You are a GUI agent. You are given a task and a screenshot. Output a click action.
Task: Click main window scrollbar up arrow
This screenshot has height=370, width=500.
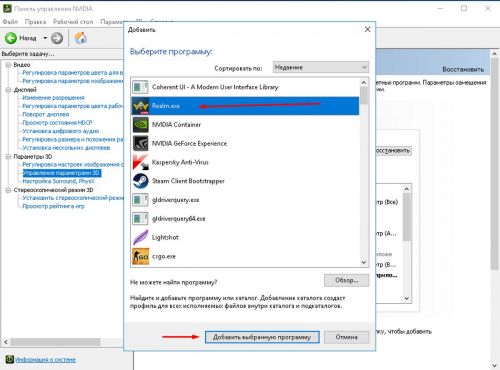point(494,54)
